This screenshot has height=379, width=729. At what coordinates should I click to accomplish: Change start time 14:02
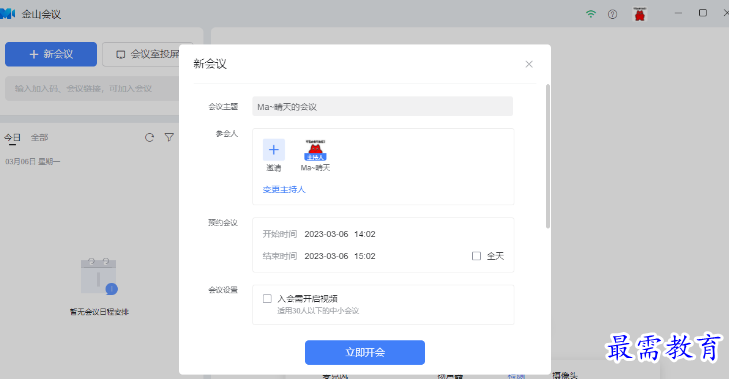coord(364,234)
